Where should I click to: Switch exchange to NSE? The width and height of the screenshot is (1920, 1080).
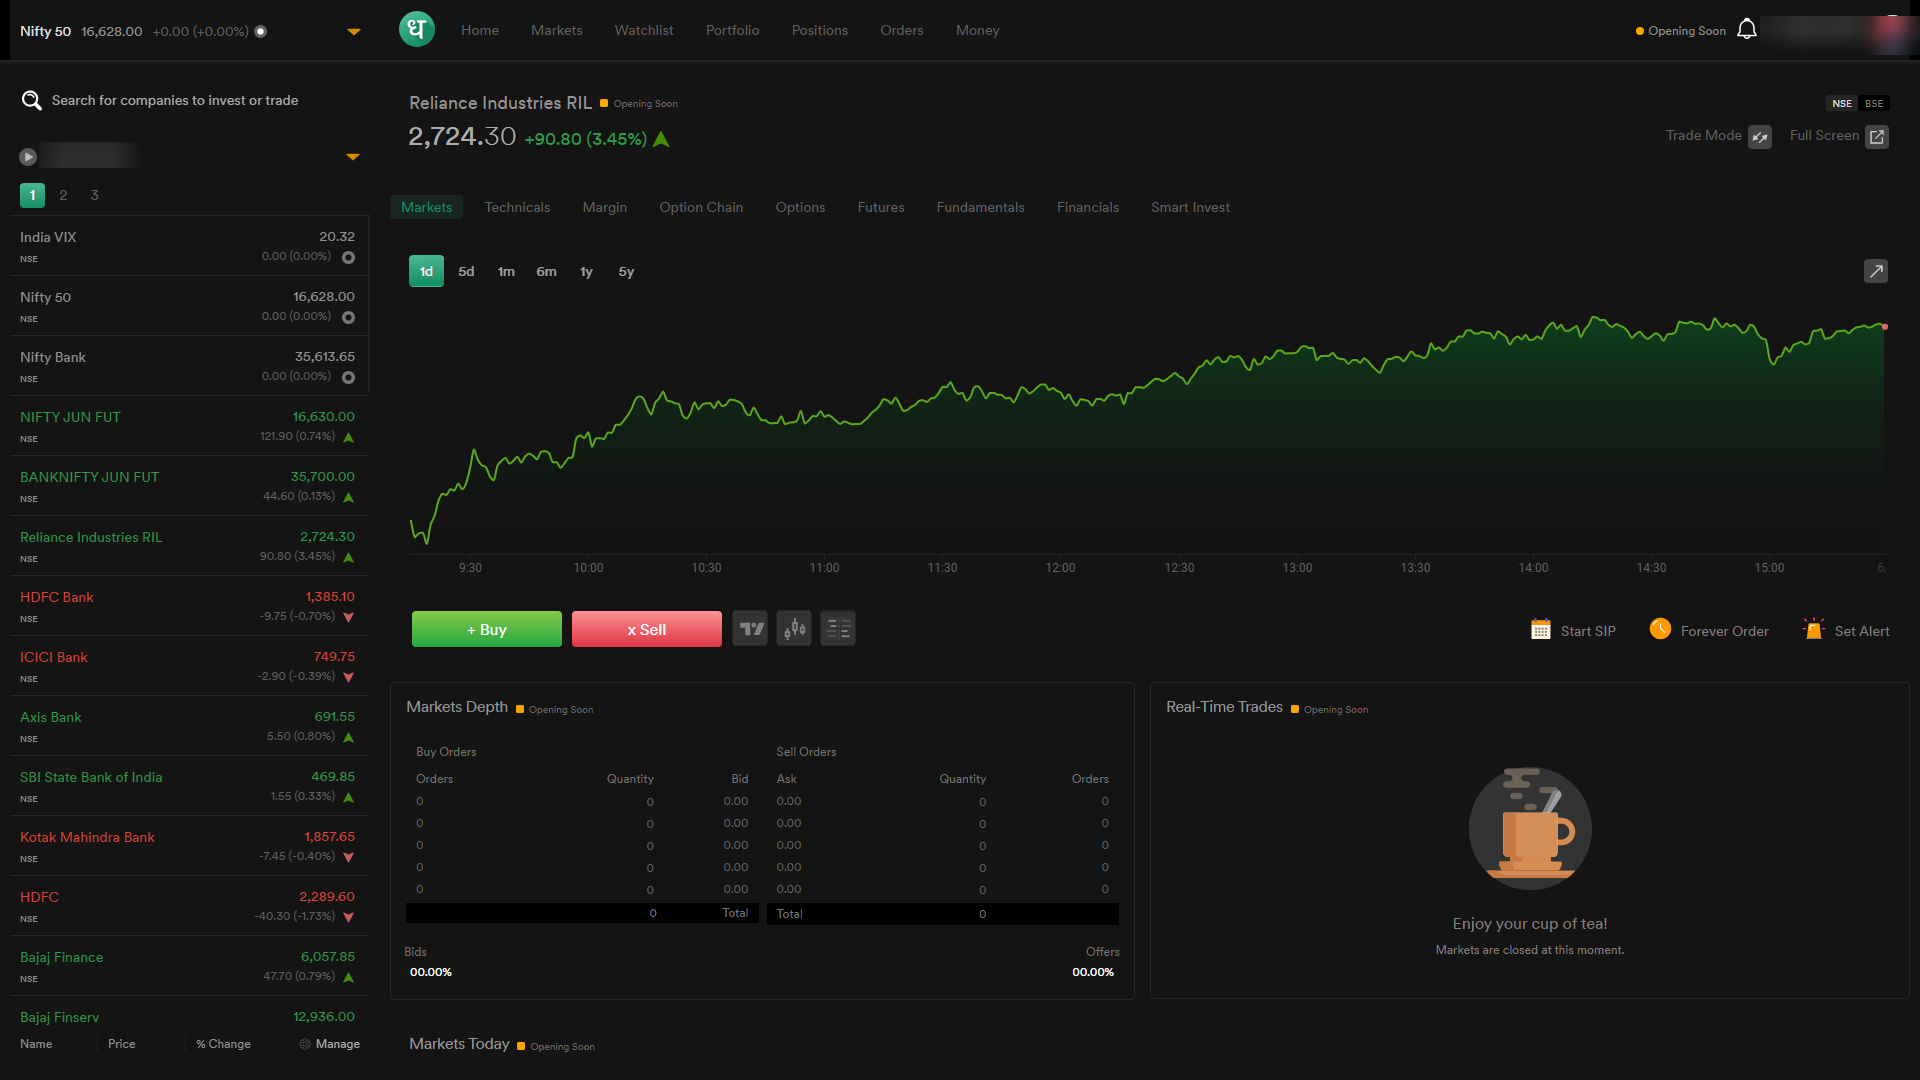point(1842,103)
